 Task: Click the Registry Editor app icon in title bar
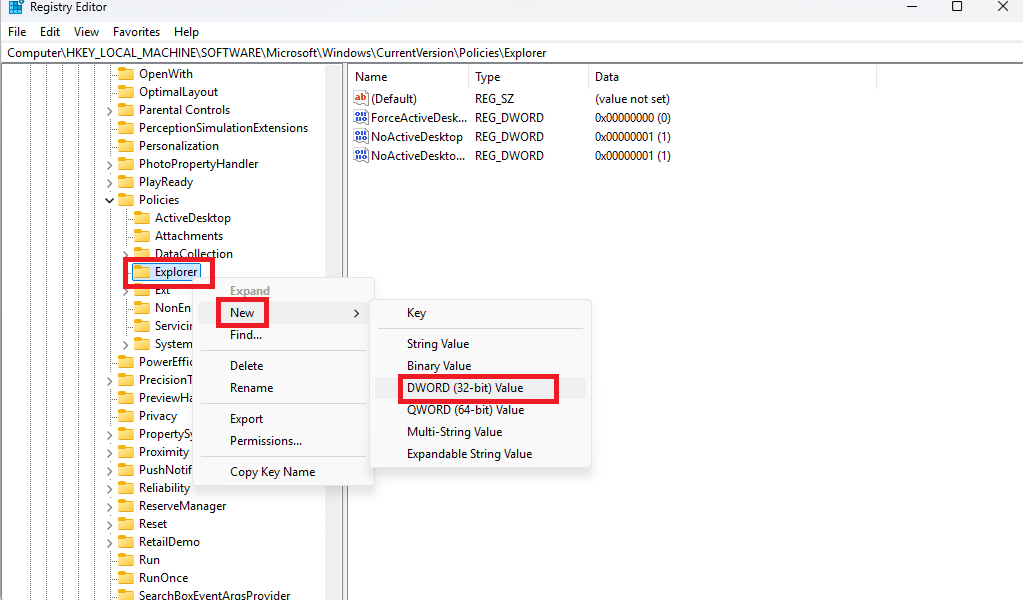[16, 7]
